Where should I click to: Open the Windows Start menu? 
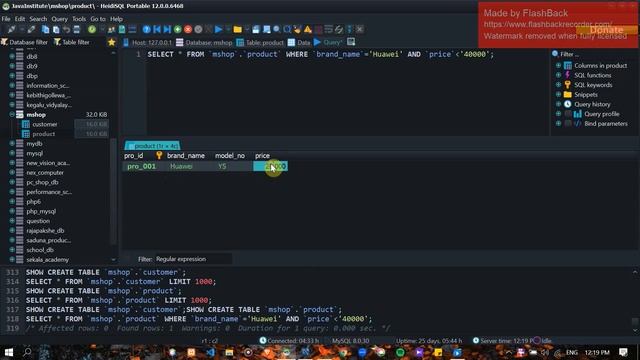click(x=8, y=352)
